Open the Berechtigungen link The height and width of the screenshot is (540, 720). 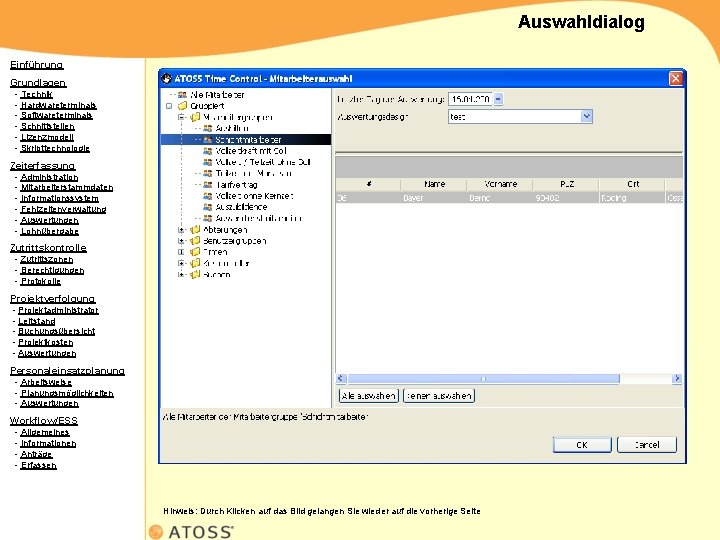pyautogui.click(x=52, y=270)
